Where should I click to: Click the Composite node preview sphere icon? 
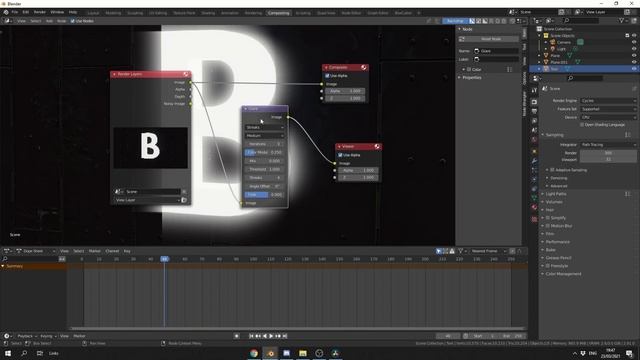363,67
